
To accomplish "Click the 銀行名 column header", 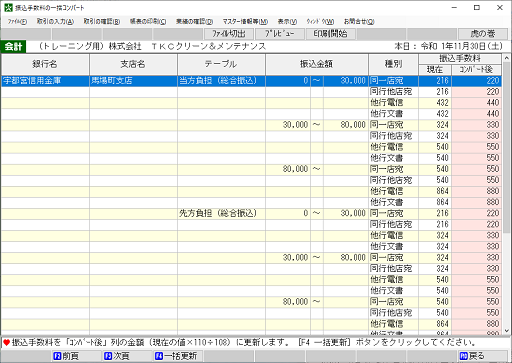I will pos(45,64).
